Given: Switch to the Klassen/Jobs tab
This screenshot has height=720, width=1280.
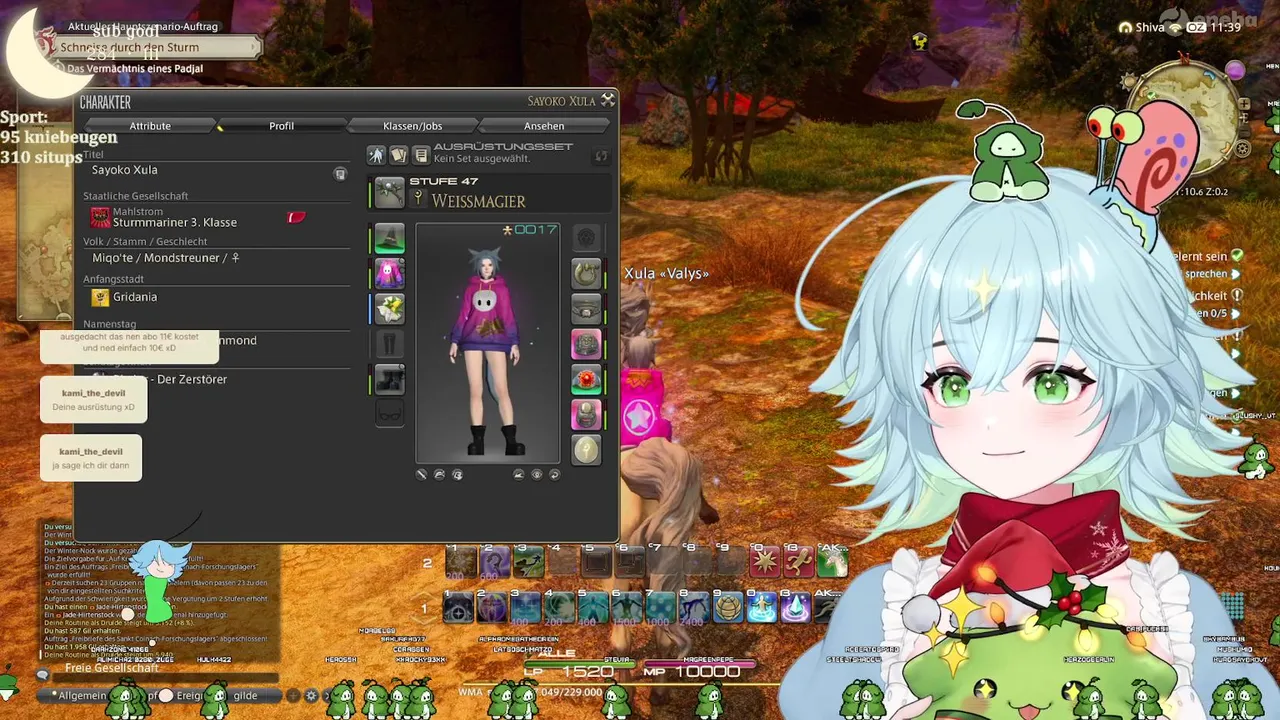Looking at the screenshot, I should pos(412,126).
